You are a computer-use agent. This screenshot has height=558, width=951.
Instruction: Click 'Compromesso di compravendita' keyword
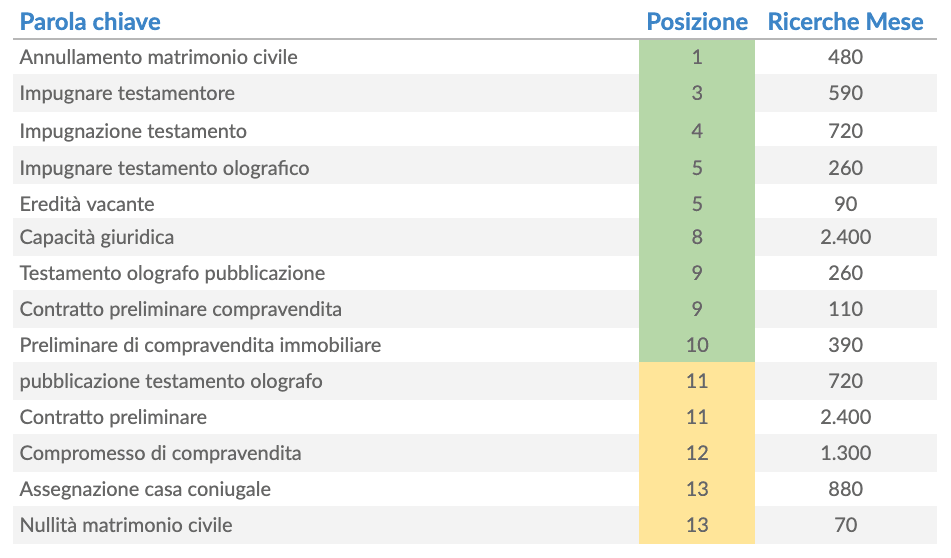click(x=160, y=453)
